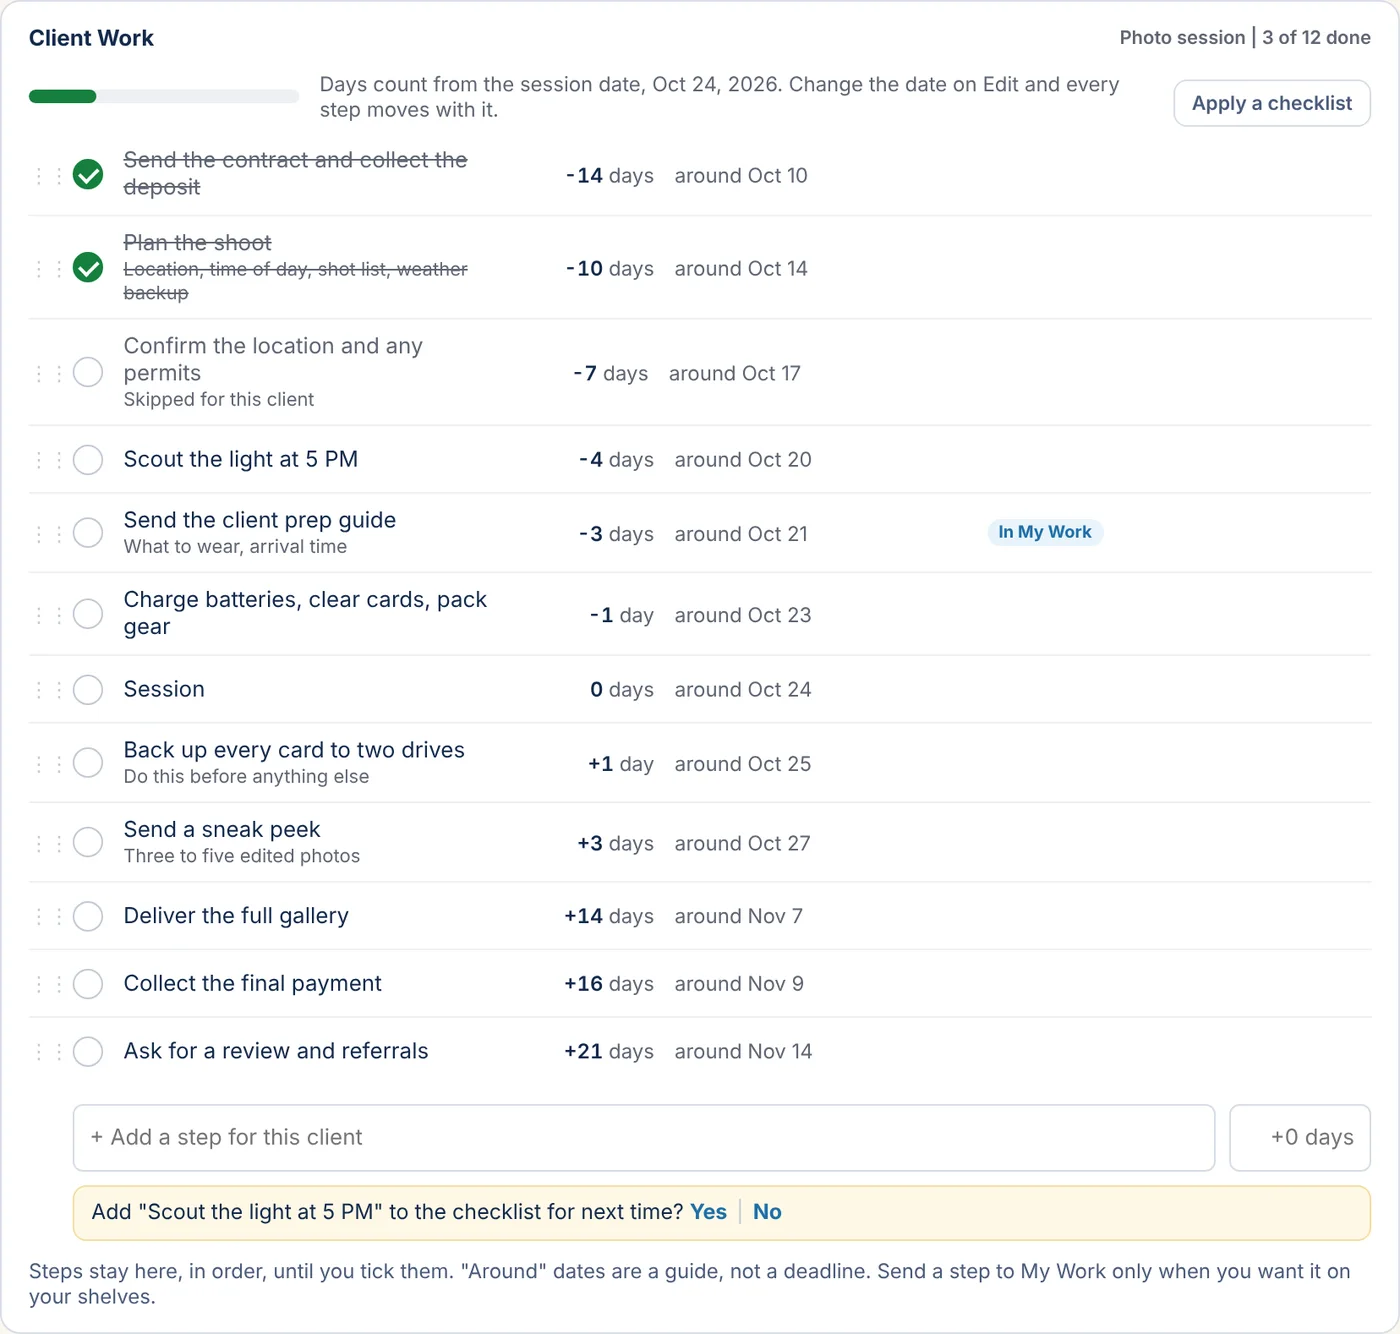Screen dimensions: 1400x1334
Task: Answer Yes to add step to checklist
Action: coord(708,1212)
